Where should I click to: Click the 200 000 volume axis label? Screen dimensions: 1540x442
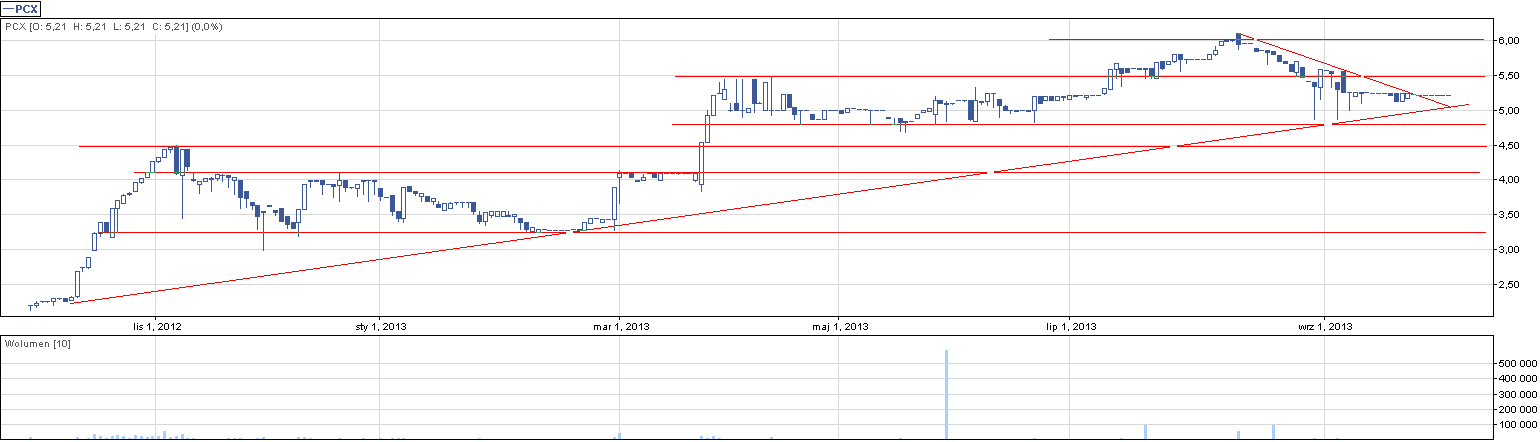tap(1516, 409)
